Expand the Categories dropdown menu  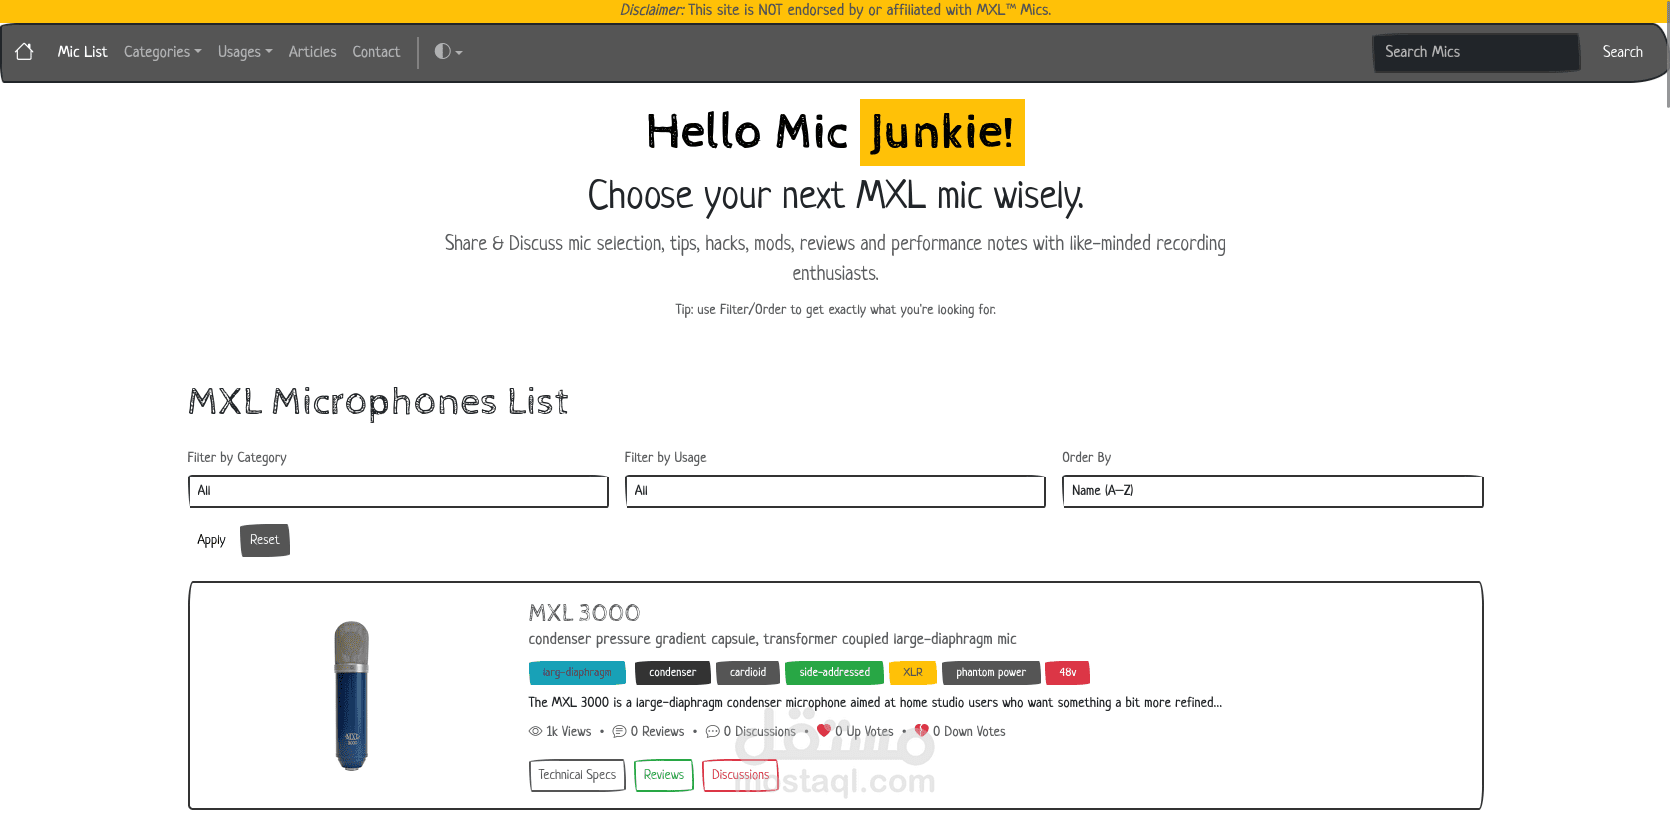point(163,52)
